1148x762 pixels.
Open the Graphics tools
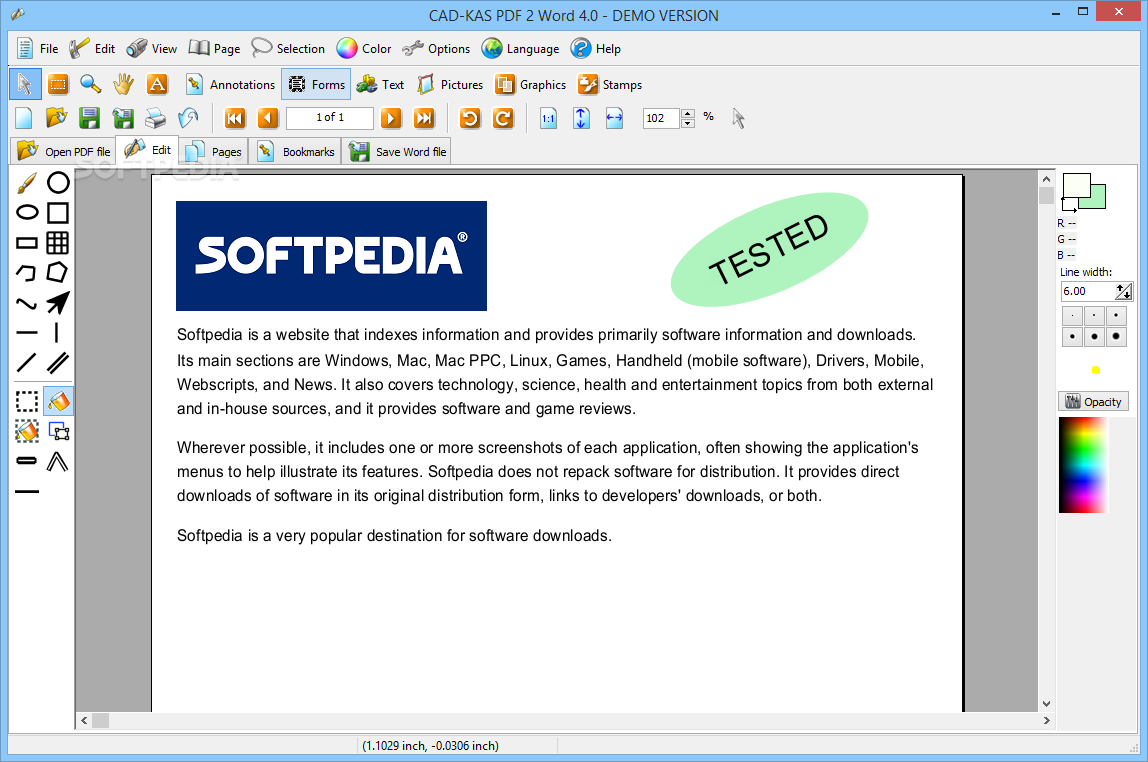coord(530,84)
